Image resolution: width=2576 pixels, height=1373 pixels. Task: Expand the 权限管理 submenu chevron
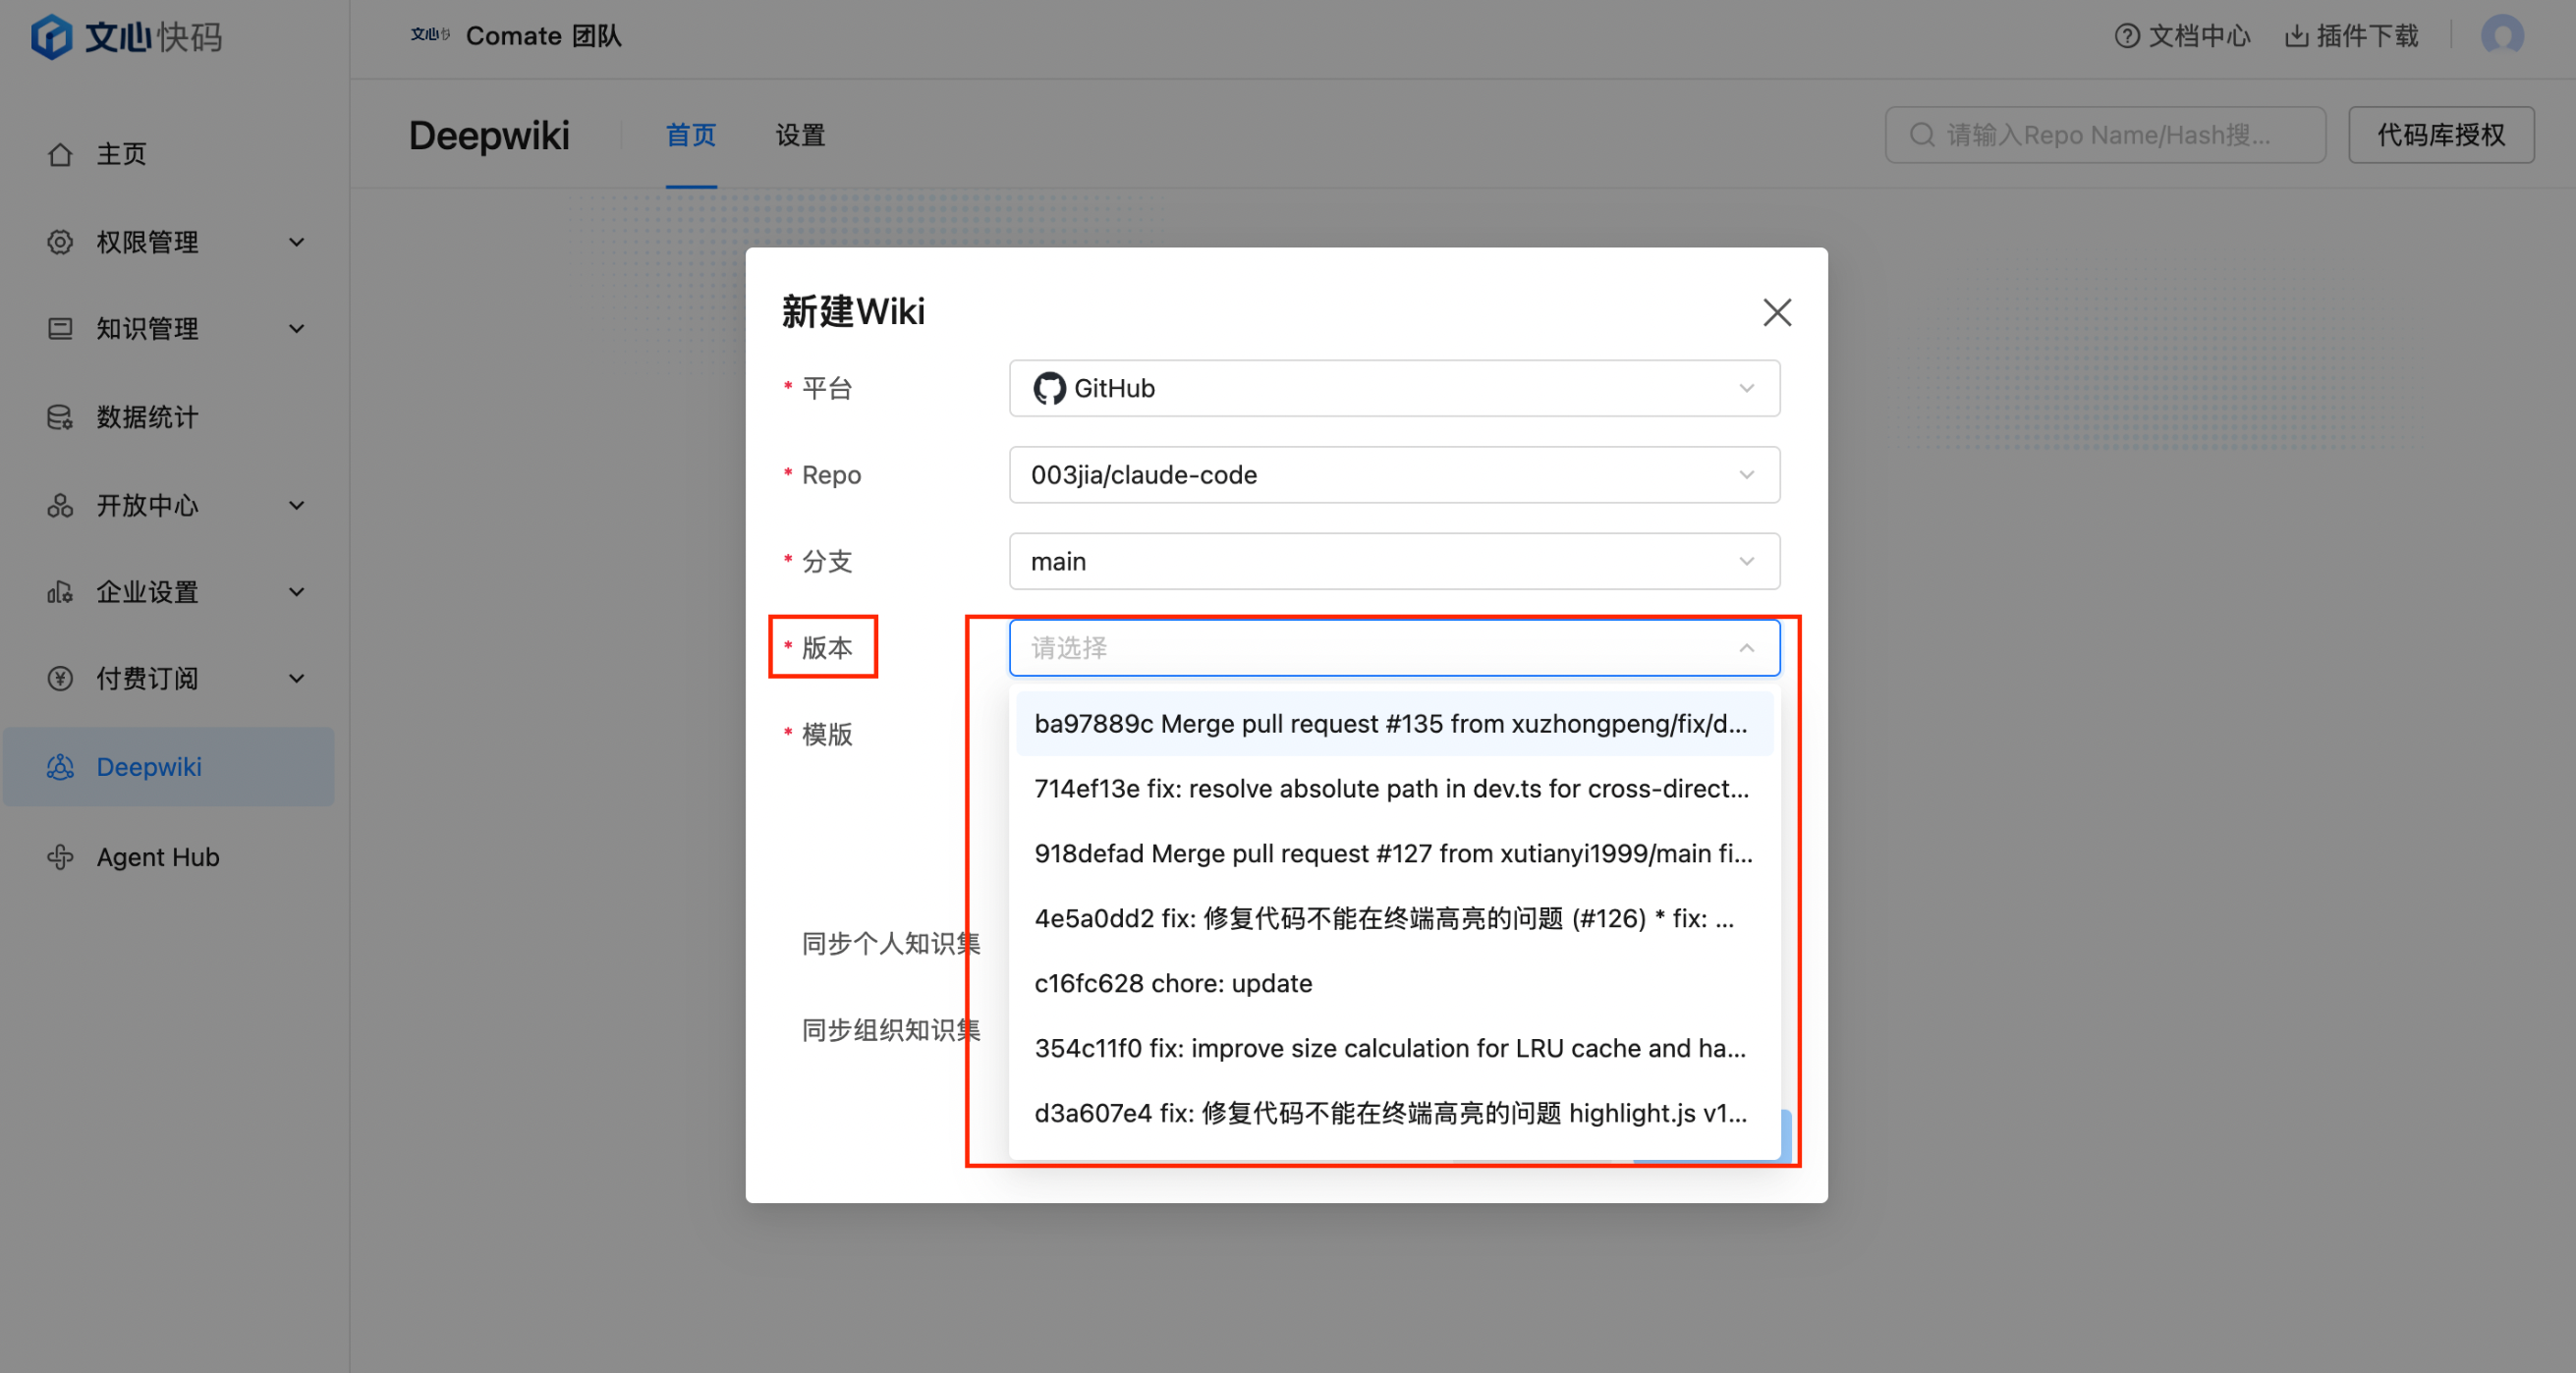tap(297, 242)
